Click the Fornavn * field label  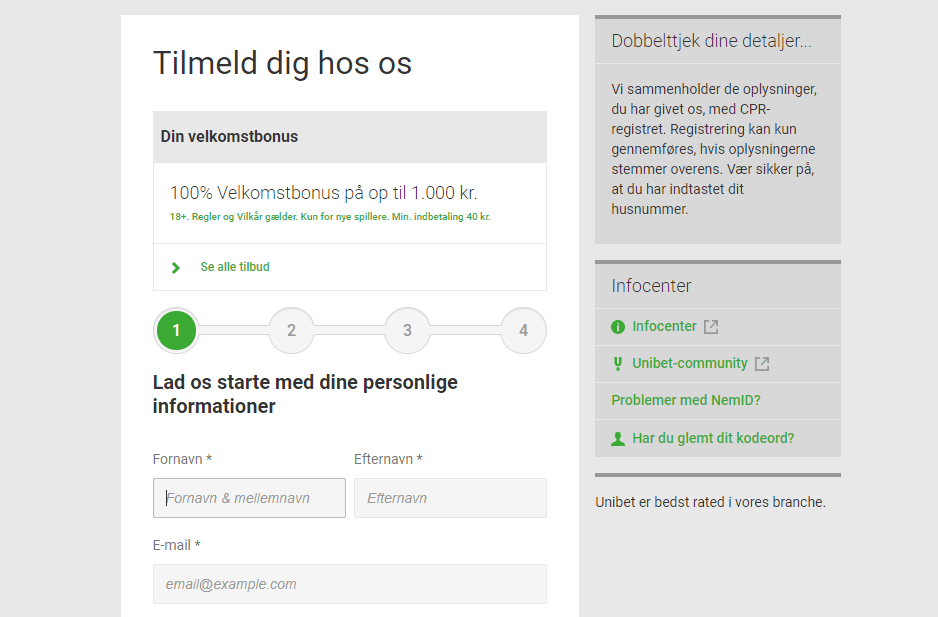coord(182,459)
